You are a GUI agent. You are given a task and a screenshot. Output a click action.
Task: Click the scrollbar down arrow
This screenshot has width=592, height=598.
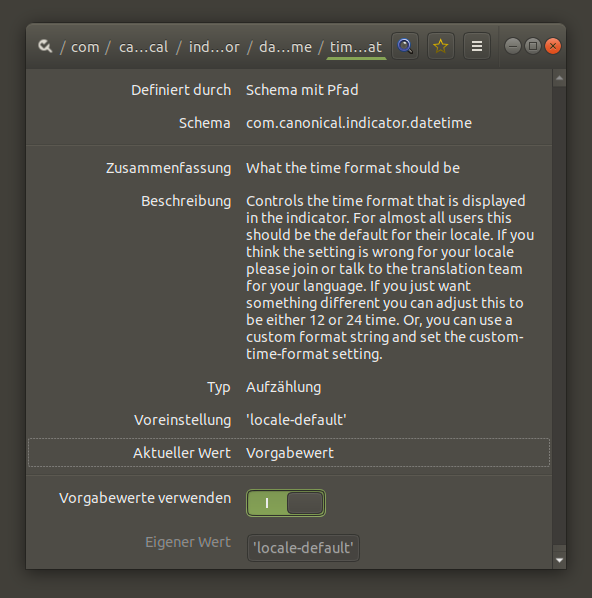coord(559,560)
